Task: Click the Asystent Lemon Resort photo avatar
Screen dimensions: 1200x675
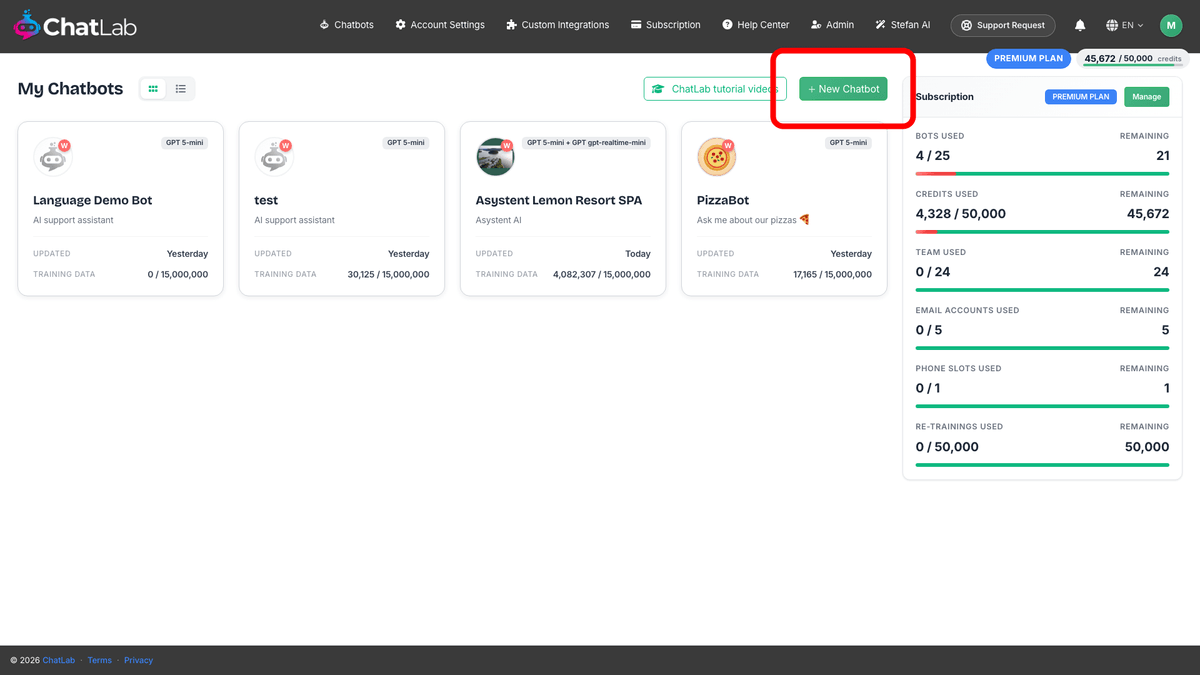Action: (x=495, y=157)
